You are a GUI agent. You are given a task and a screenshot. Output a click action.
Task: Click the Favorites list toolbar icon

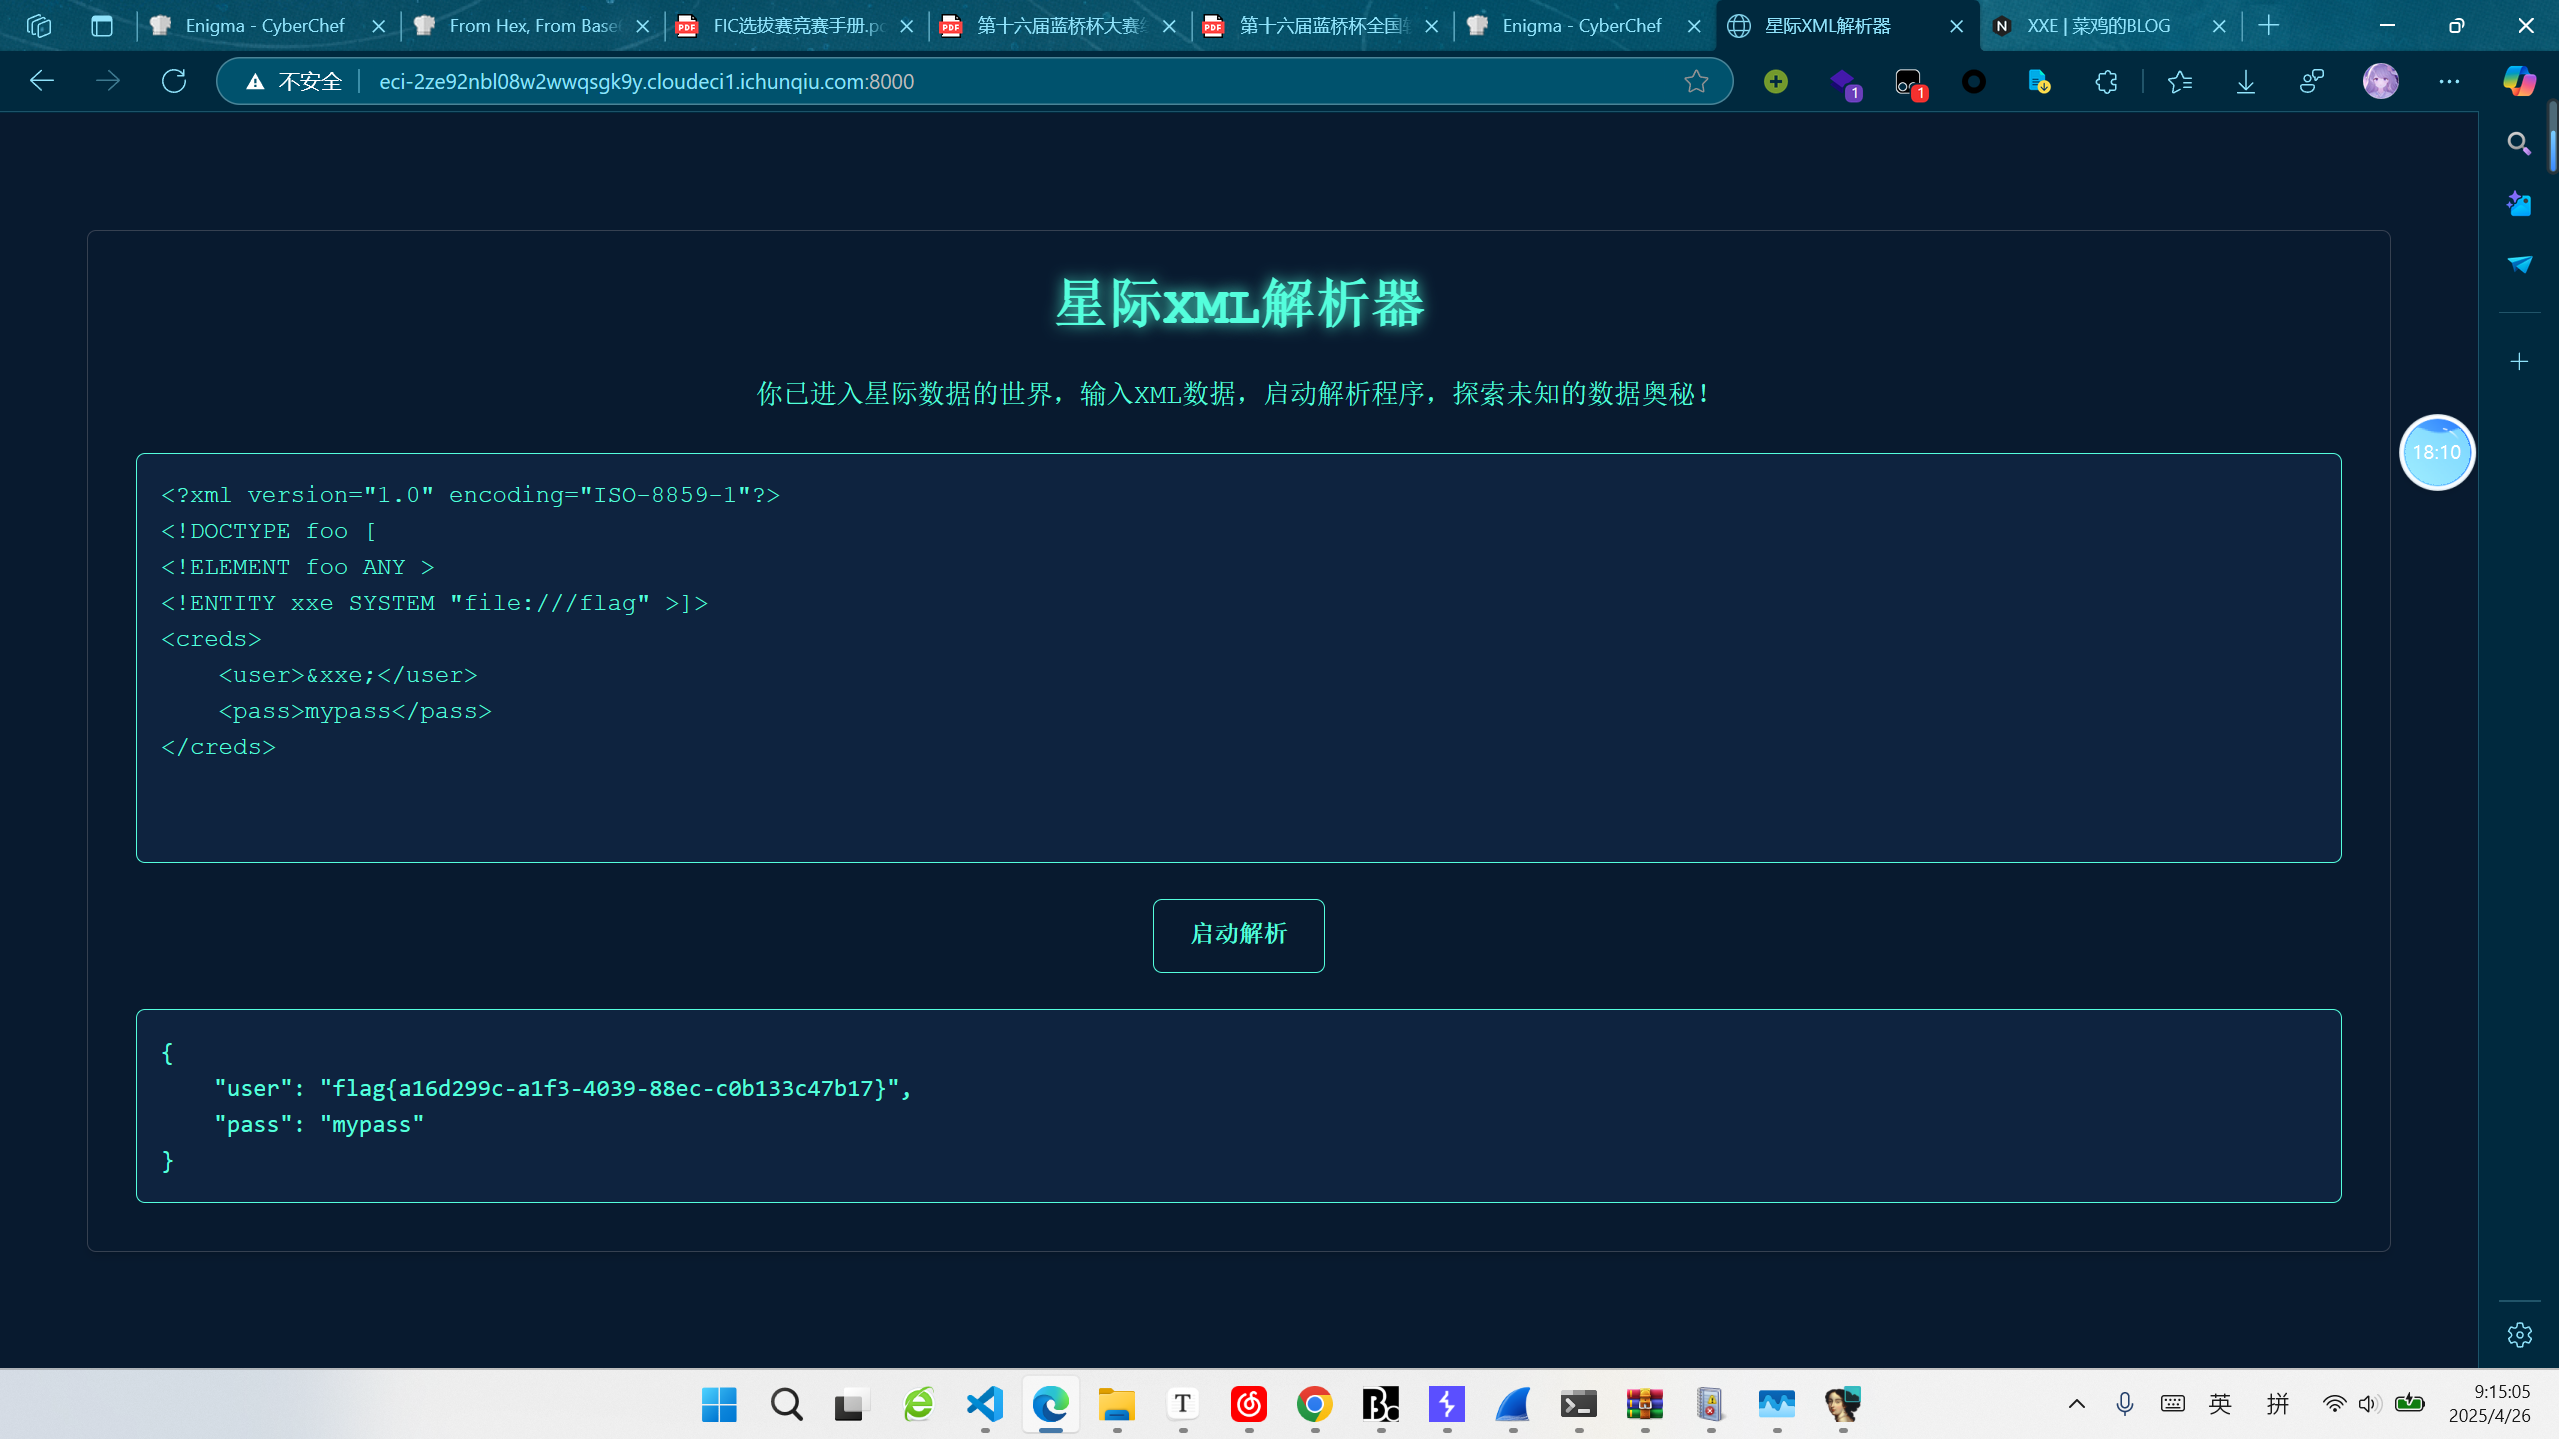(2180, 81)
